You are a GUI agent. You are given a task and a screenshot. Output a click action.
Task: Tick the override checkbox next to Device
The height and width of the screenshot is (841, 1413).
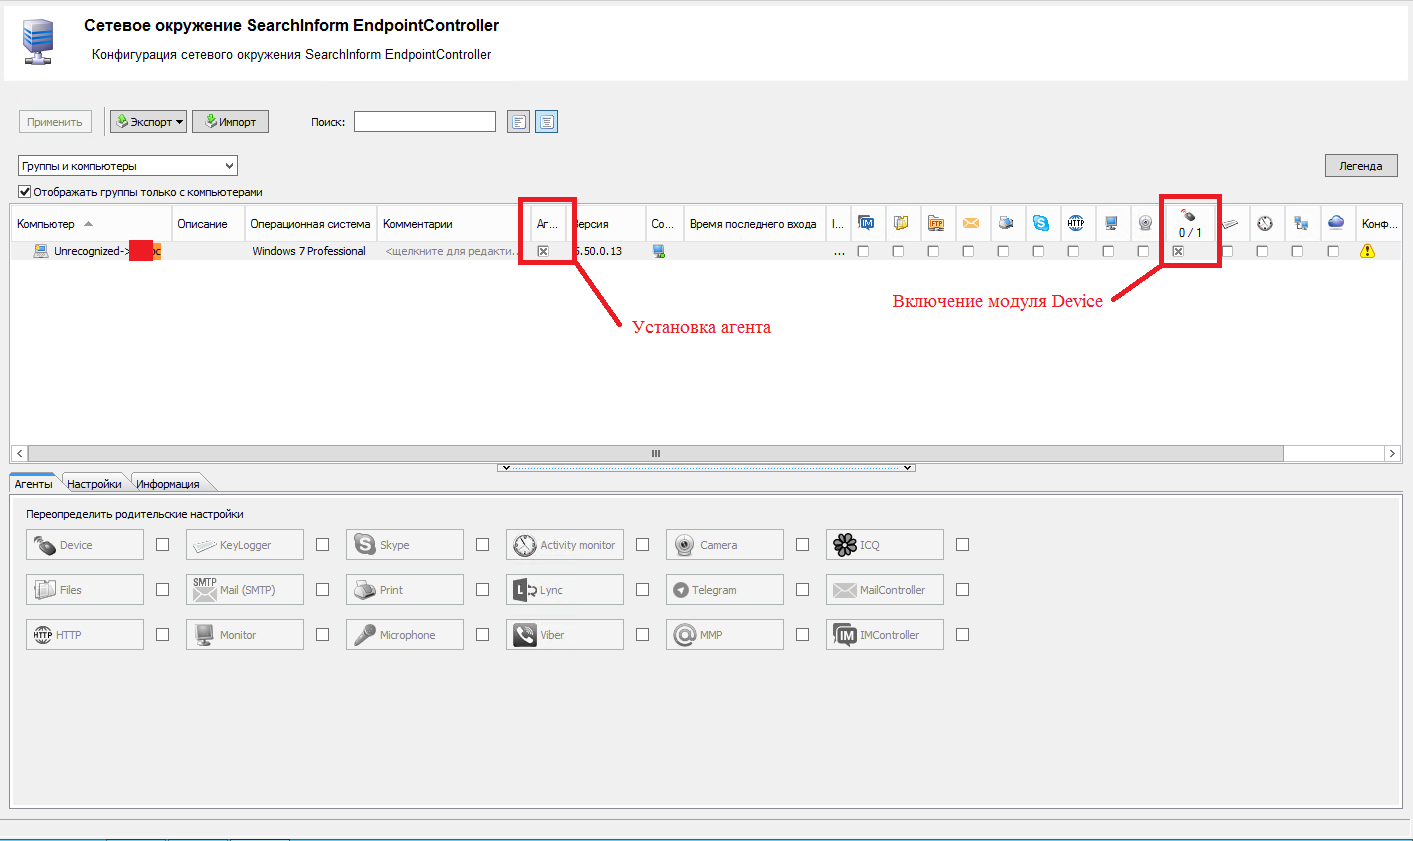tap(163, 545)
